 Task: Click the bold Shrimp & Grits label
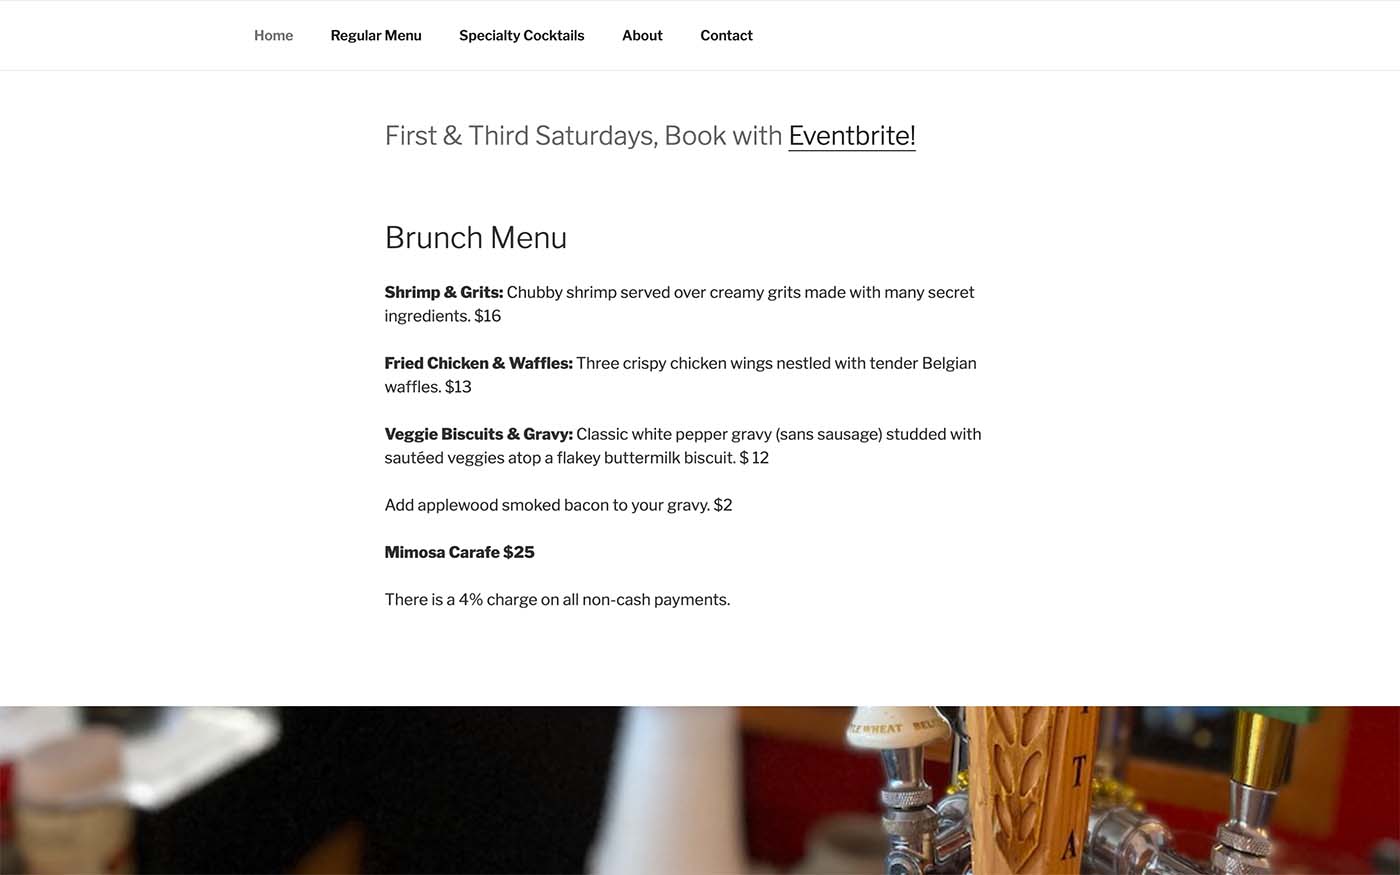pyautogui.click(x=443, y=292)
